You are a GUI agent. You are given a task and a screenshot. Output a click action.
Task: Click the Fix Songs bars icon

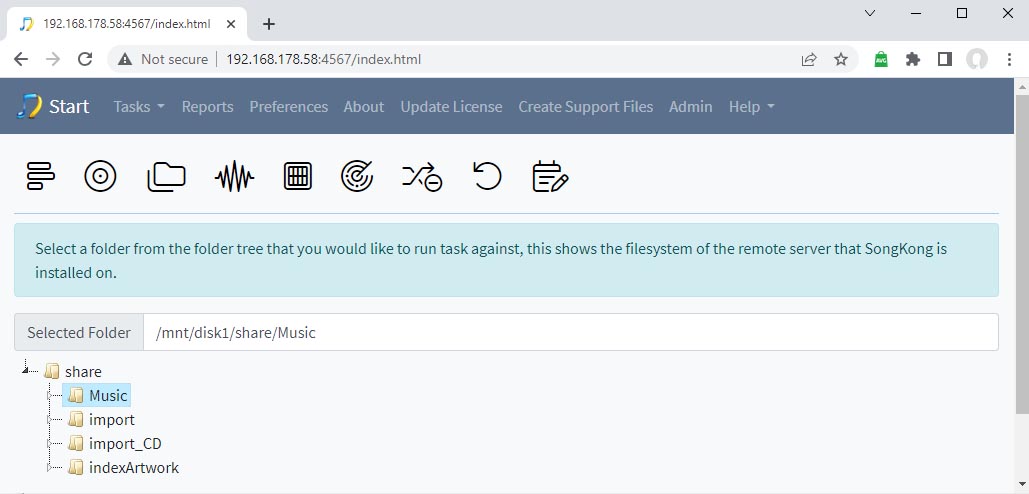click(41, 176)
